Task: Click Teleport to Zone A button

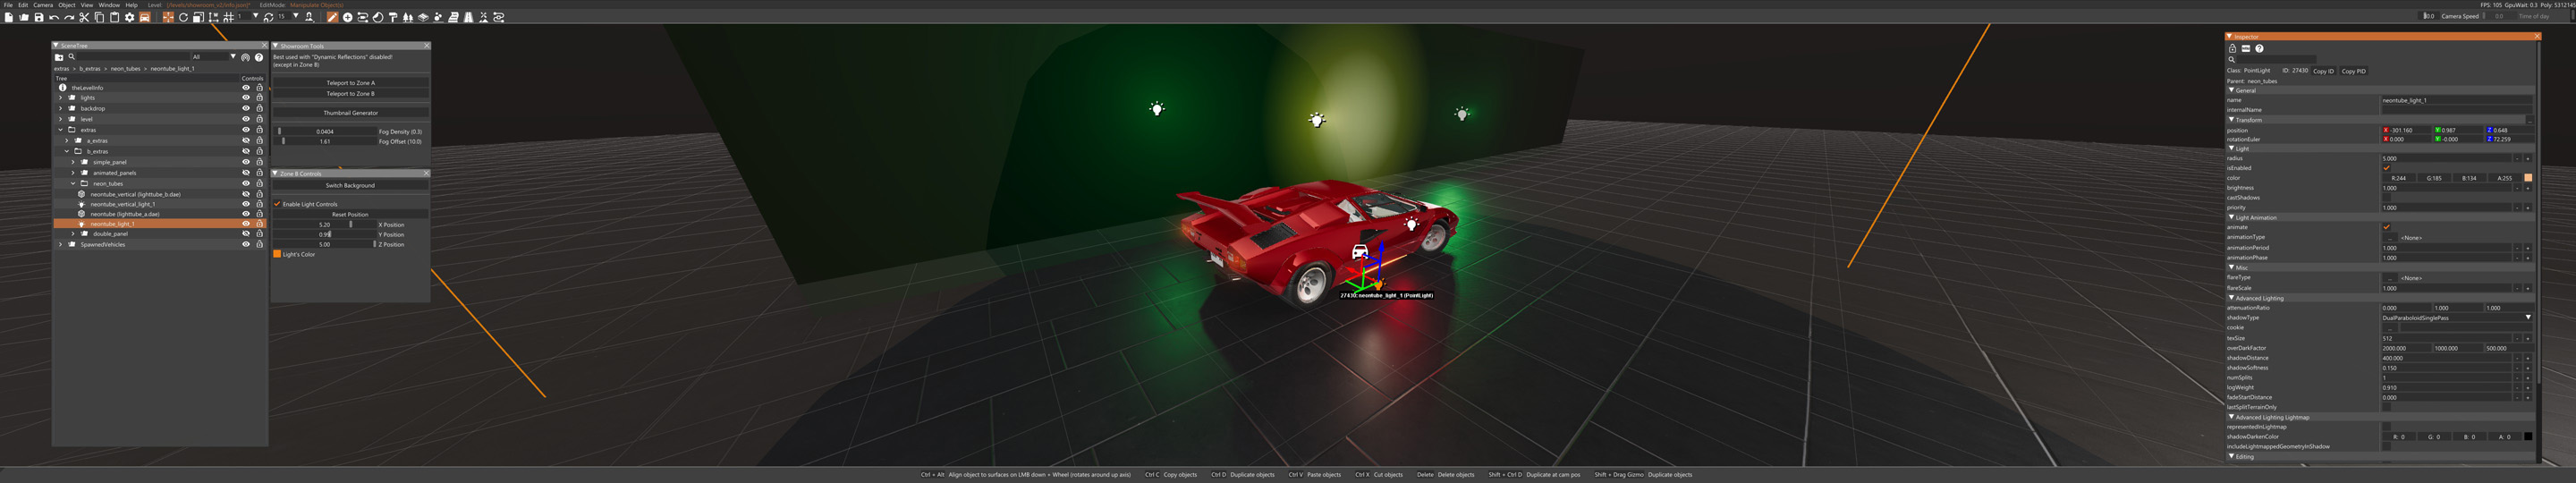Action: [351, 83]
